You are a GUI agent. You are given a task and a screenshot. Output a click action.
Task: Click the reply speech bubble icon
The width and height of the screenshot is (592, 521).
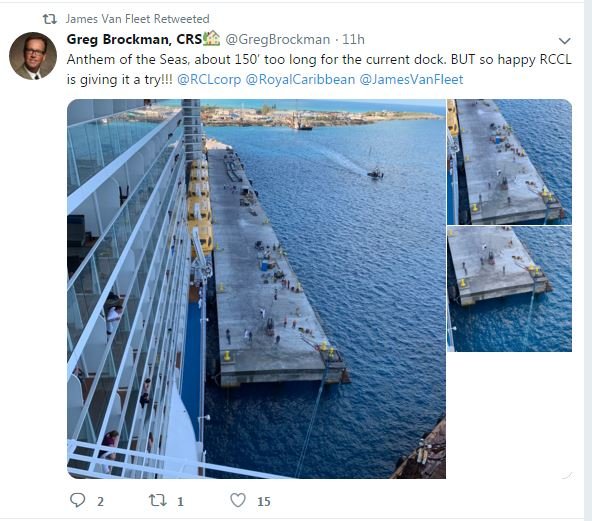77,500
